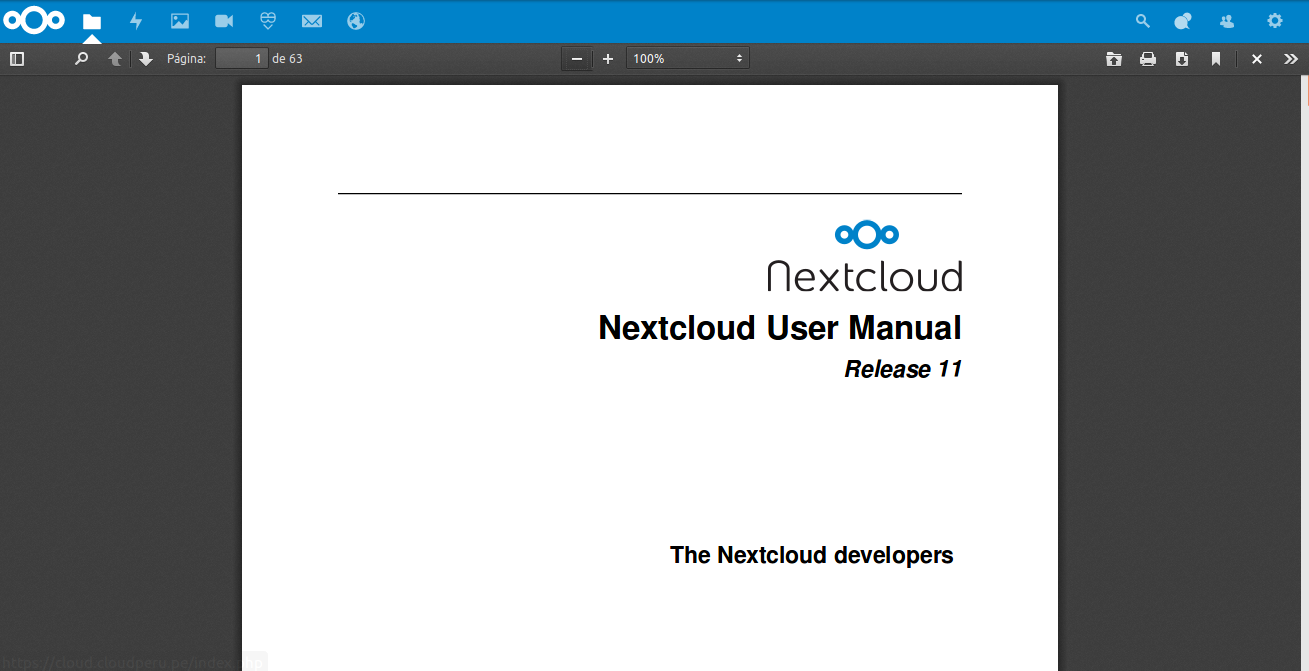This screenshot has height=671, width=1309.
Task: Open the chat bubbles icon
Action: (x=1183, y=21)
